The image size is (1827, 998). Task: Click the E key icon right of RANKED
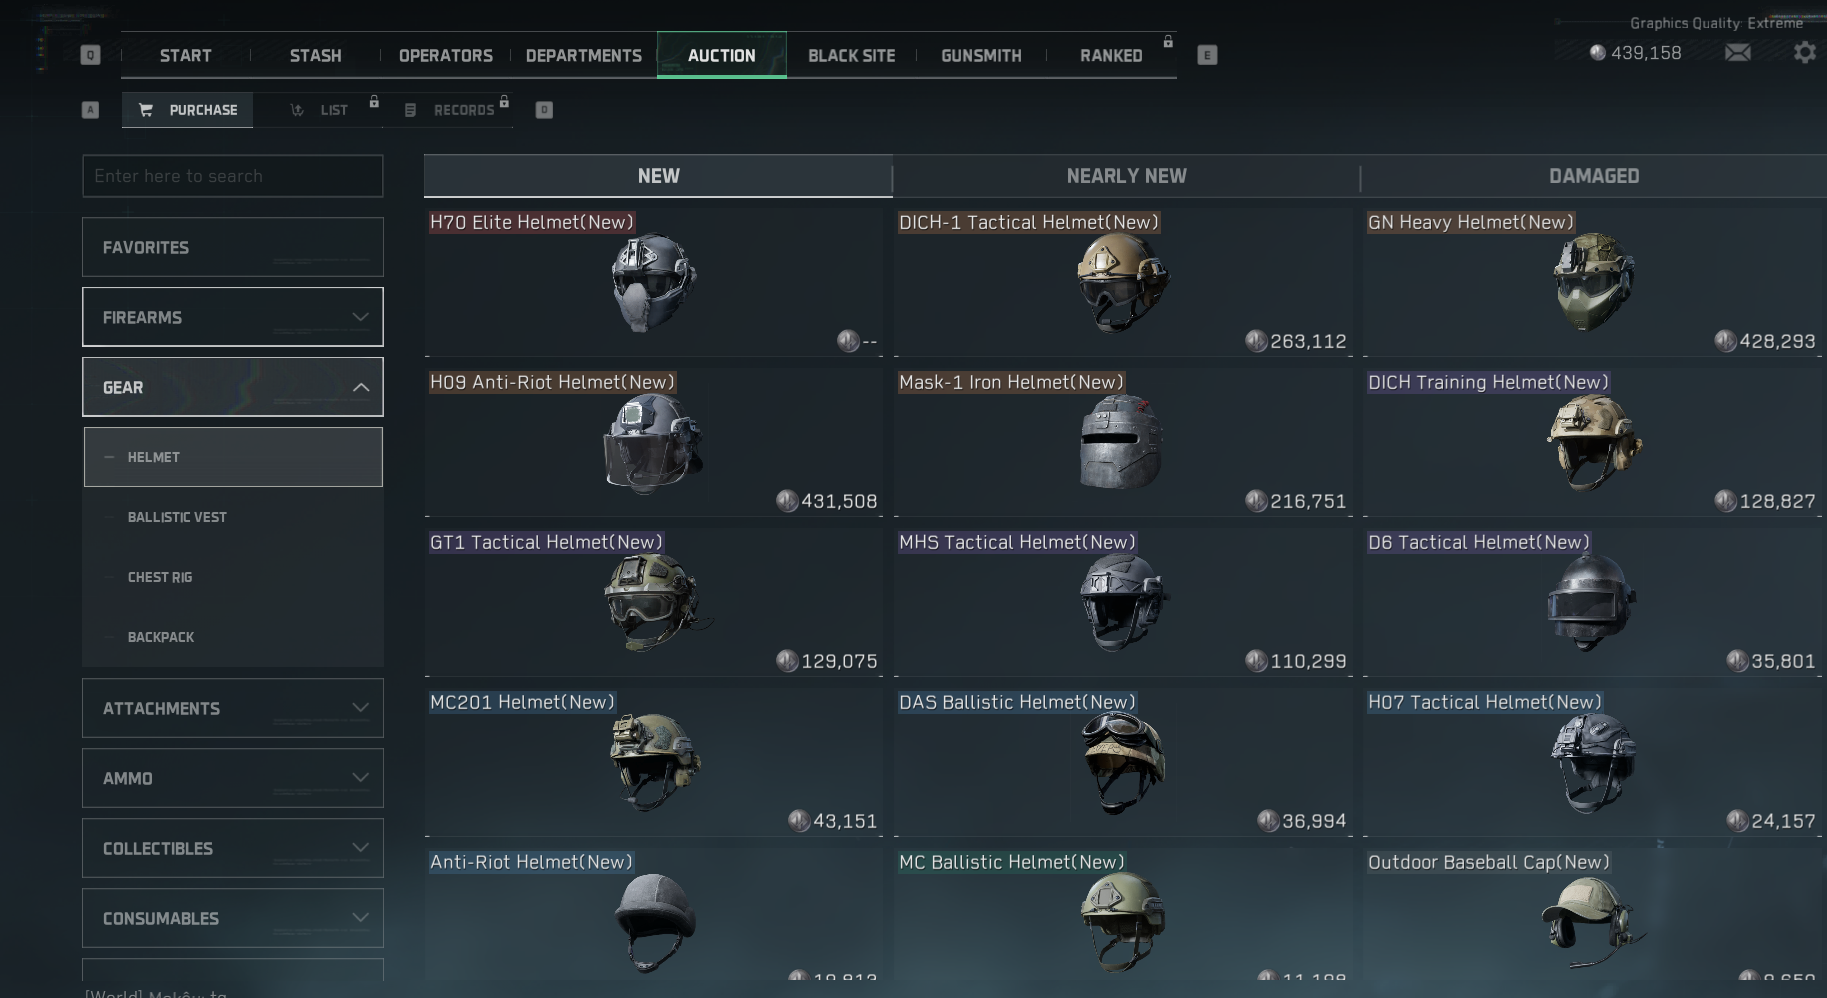(x=1207, y=56)
